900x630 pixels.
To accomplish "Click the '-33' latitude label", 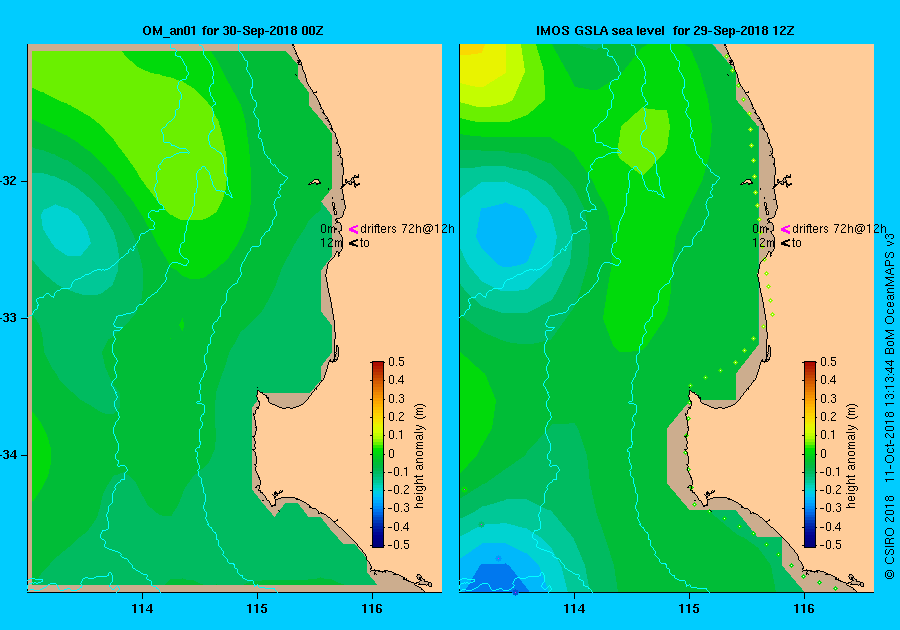I will (9, 318).
